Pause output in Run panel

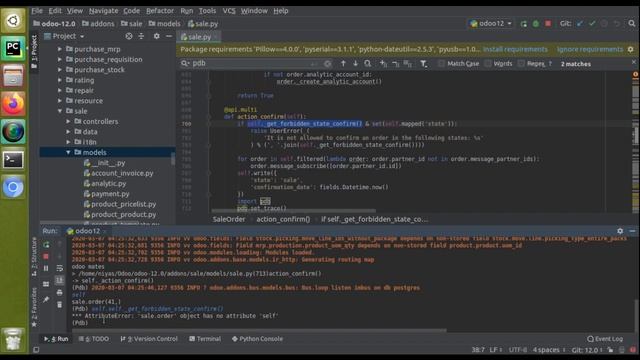[x=46, y=268]
